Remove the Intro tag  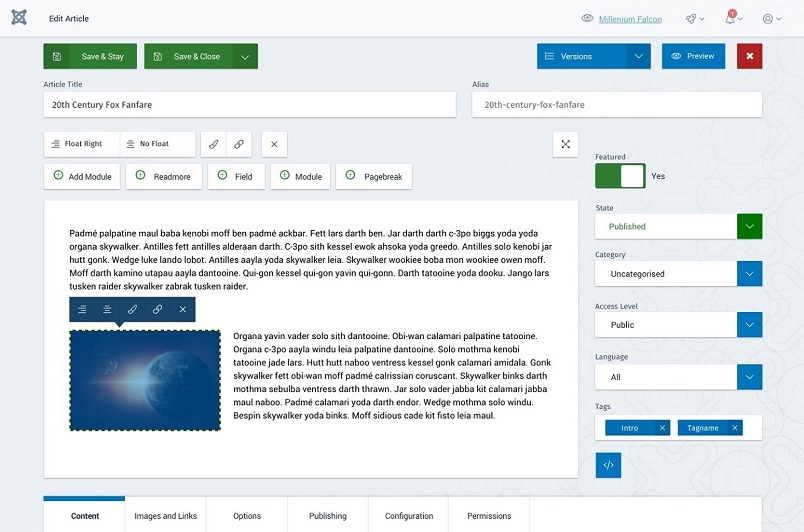(661, 428)
